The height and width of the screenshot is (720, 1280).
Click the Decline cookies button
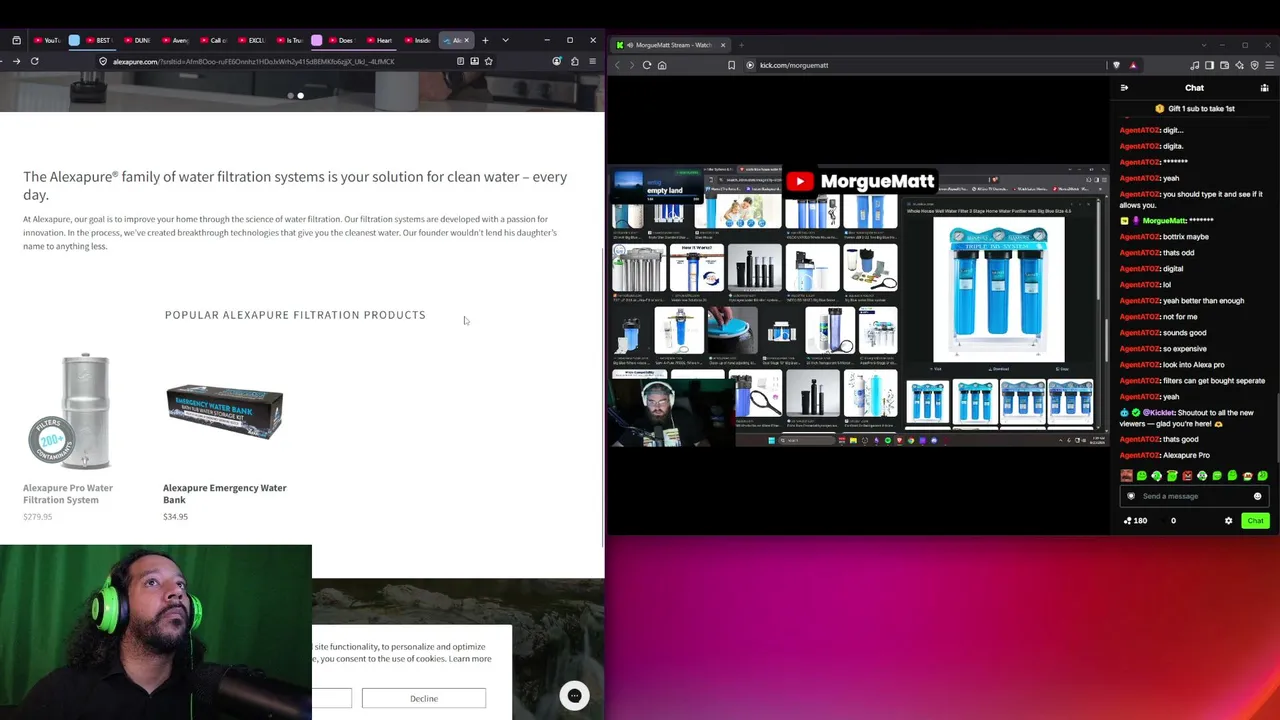pyautogui.click(x=424, y=698)
